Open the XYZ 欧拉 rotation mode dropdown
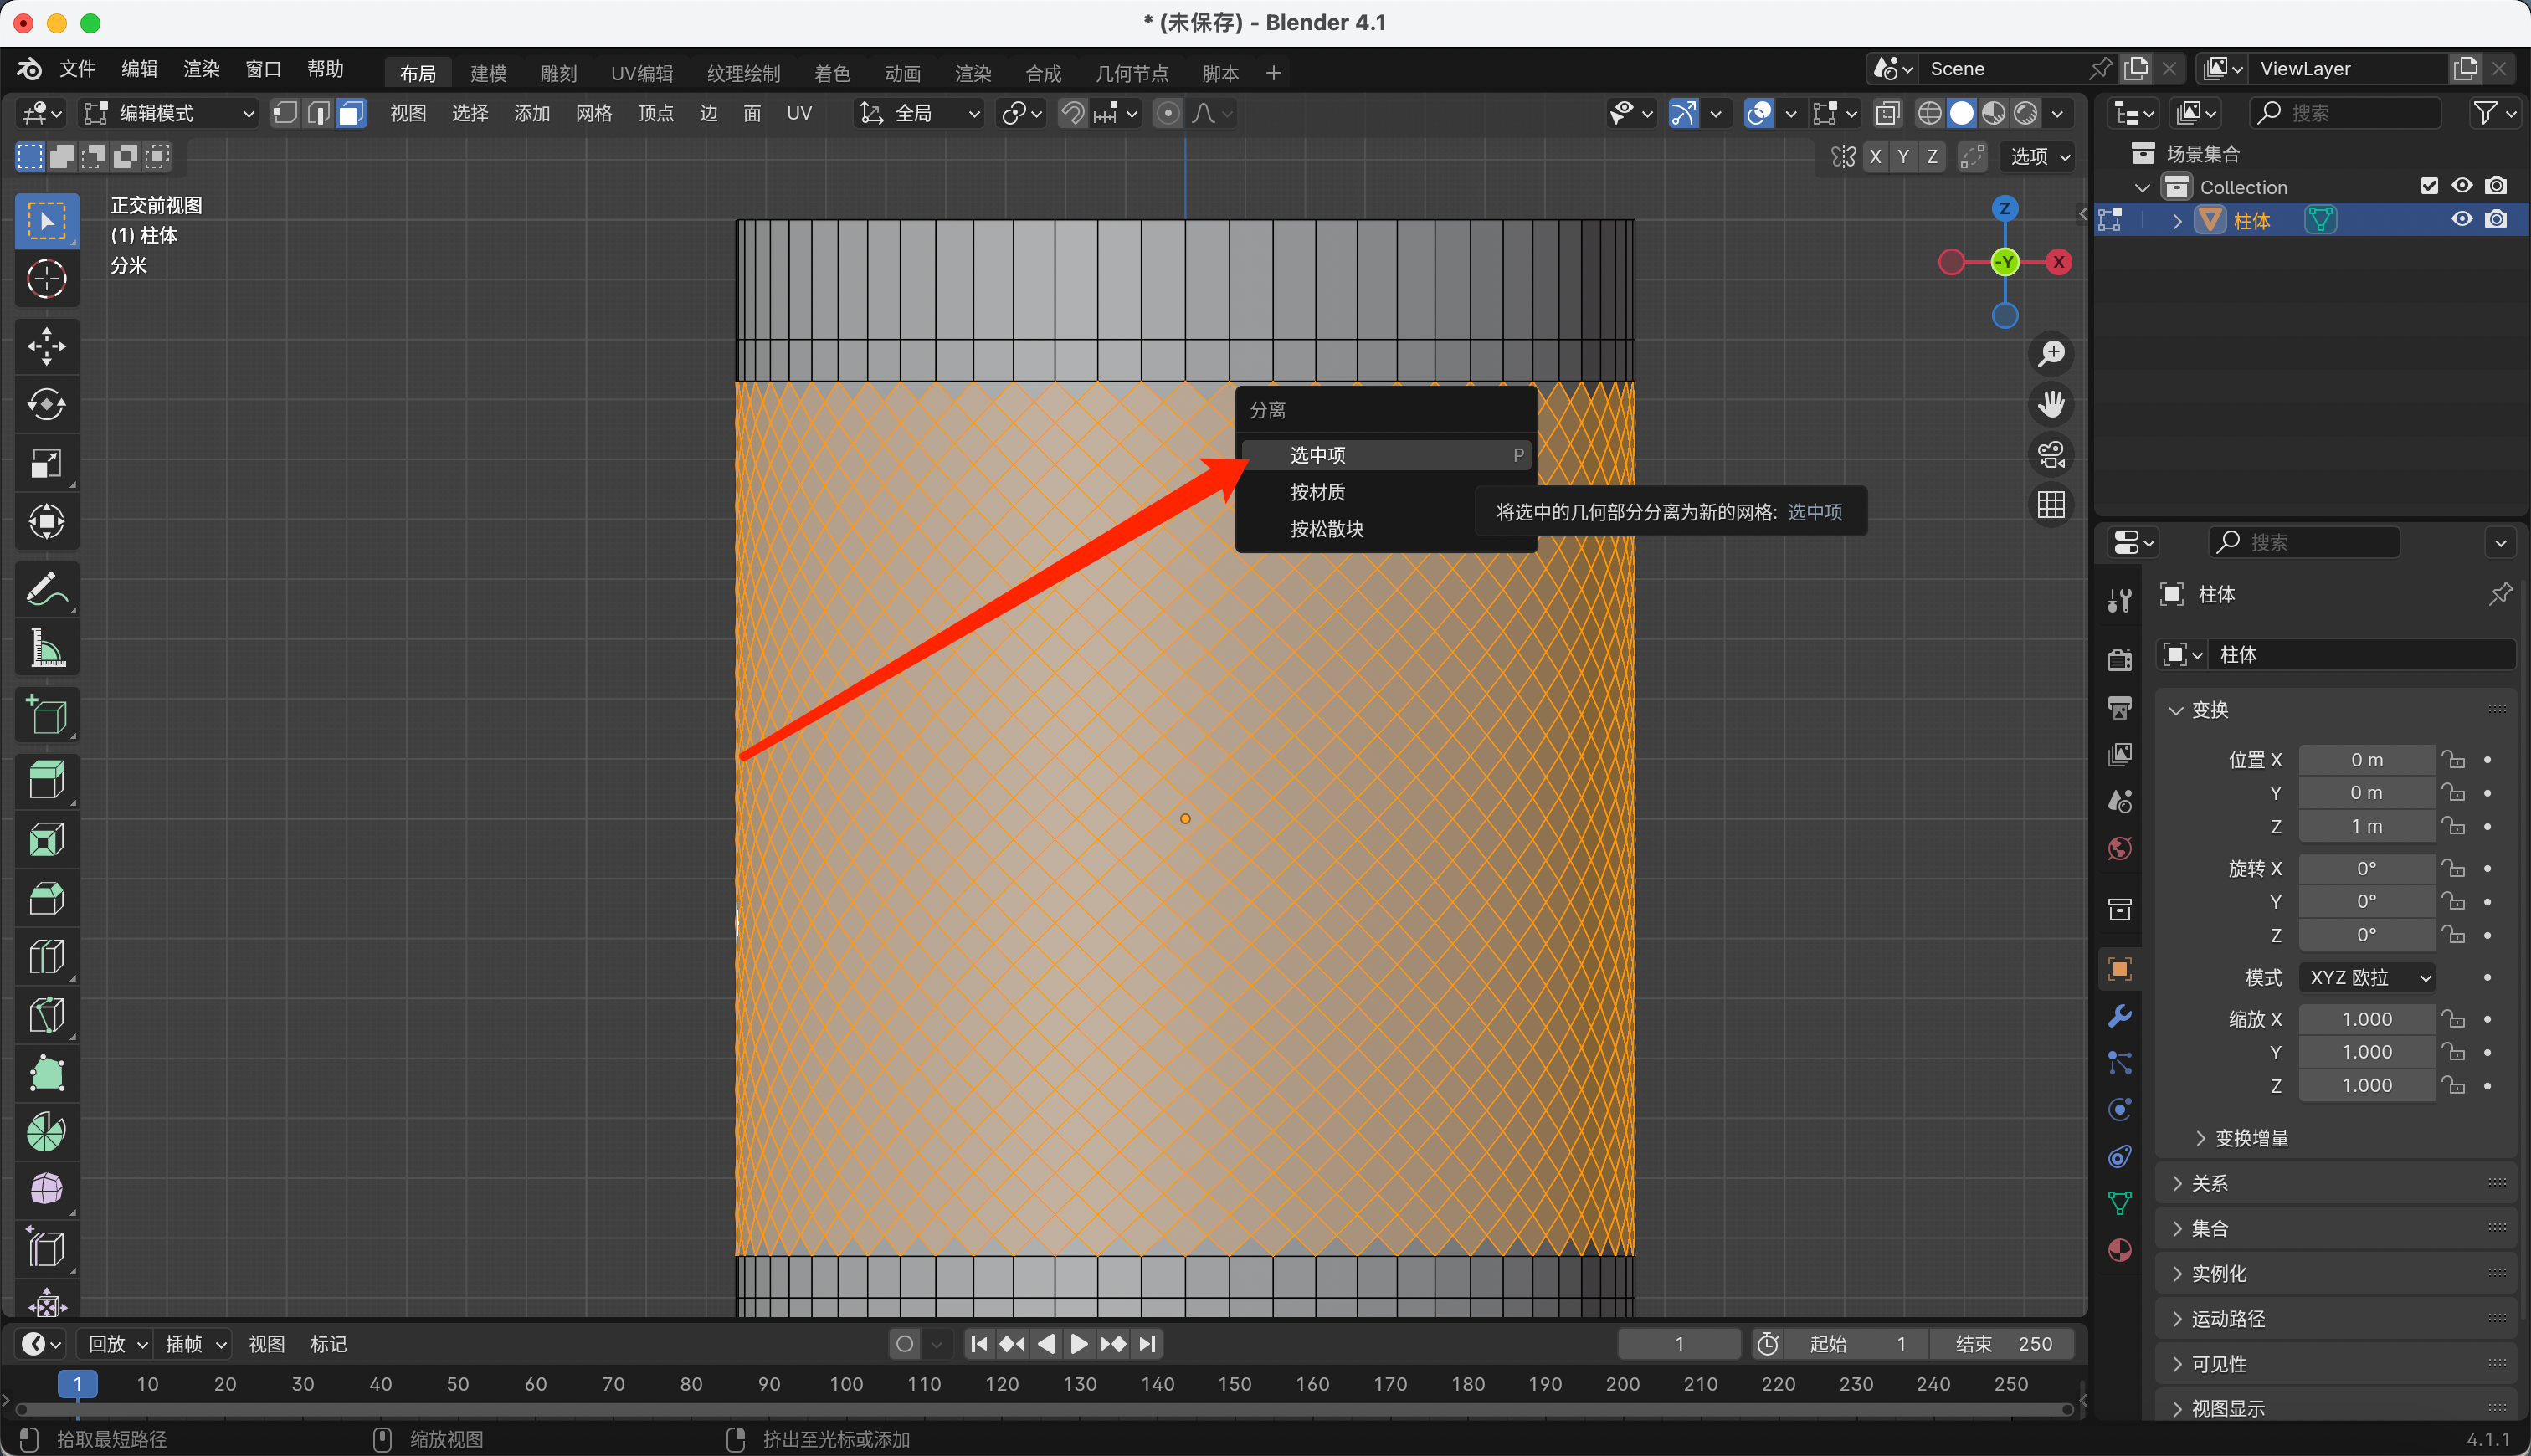This screenshot has height=1456, width=2531. [2367, 977]
